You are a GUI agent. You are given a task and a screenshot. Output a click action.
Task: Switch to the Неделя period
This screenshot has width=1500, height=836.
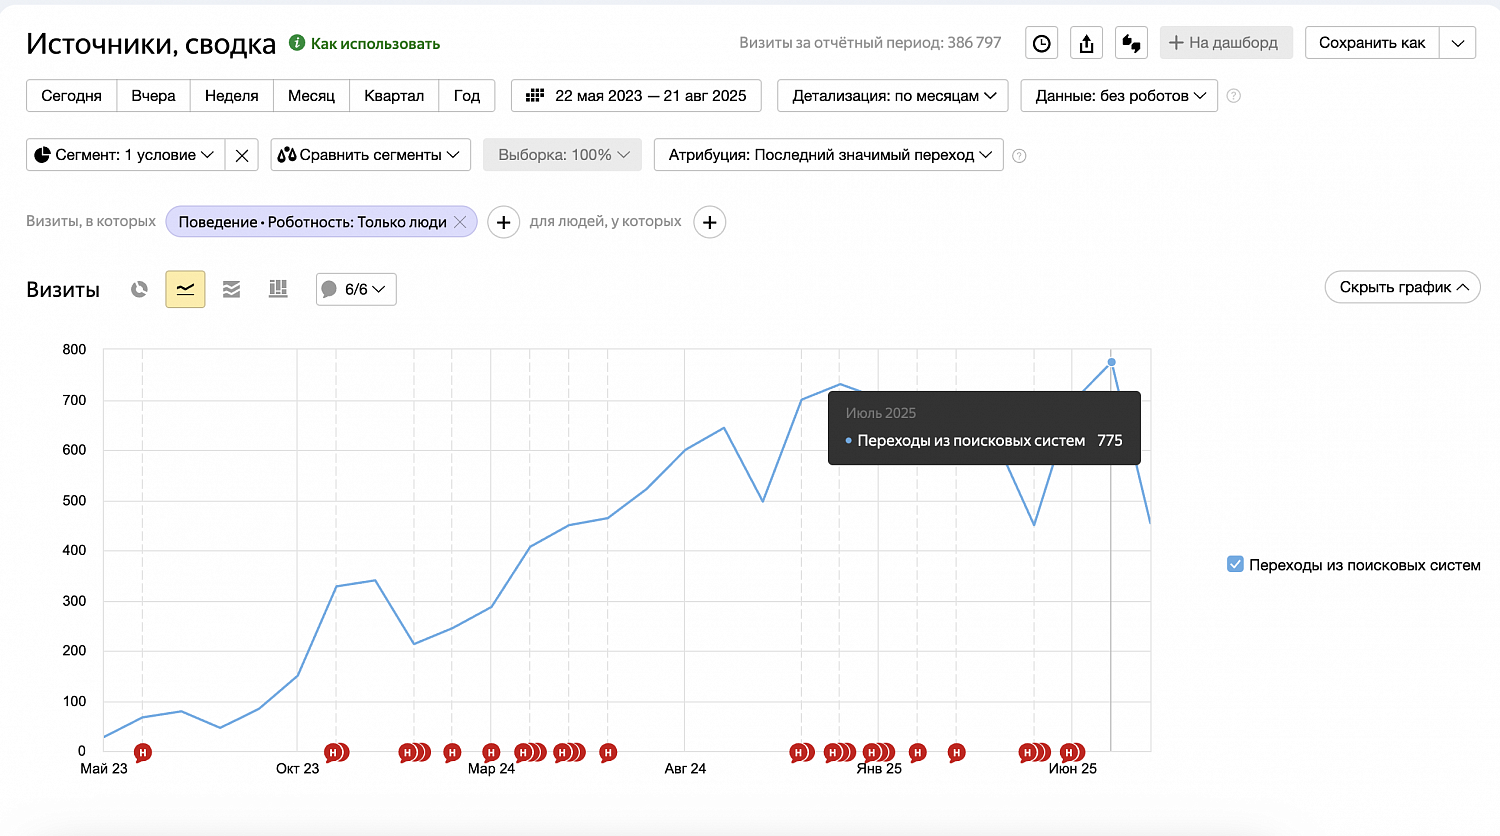(232, 96)
